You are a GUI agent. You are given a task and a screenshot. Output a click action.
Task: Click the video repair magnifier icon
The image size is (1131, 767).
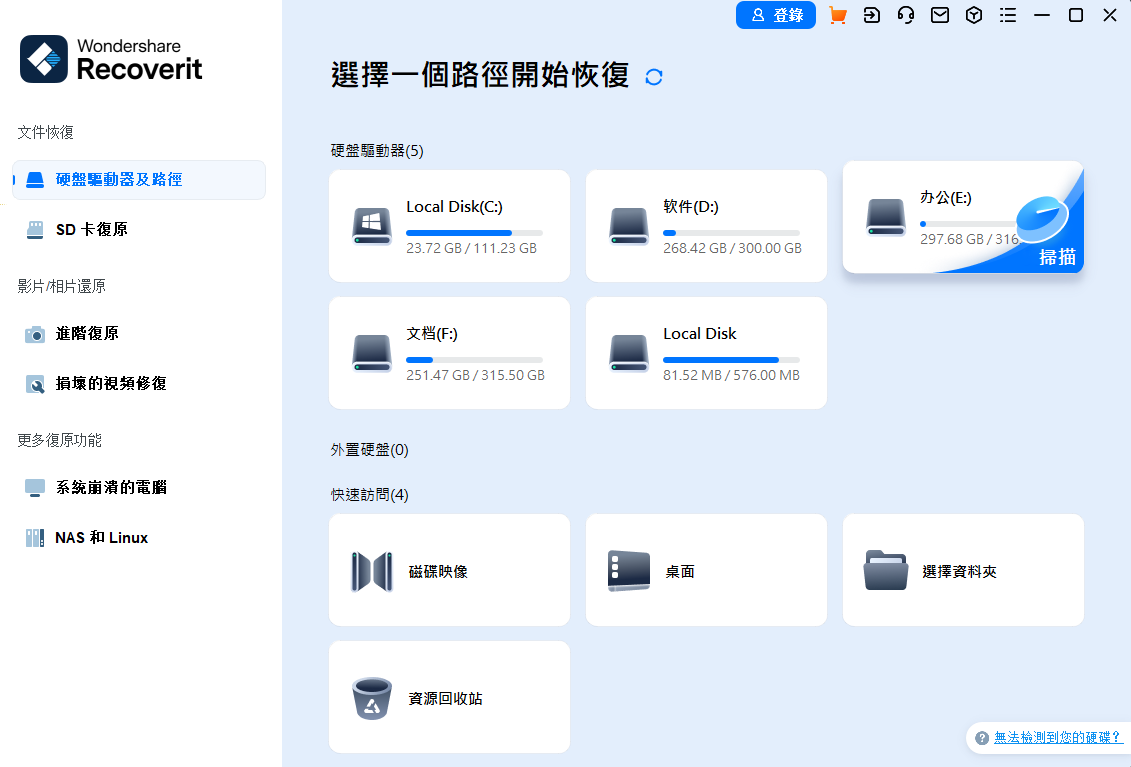35,384
